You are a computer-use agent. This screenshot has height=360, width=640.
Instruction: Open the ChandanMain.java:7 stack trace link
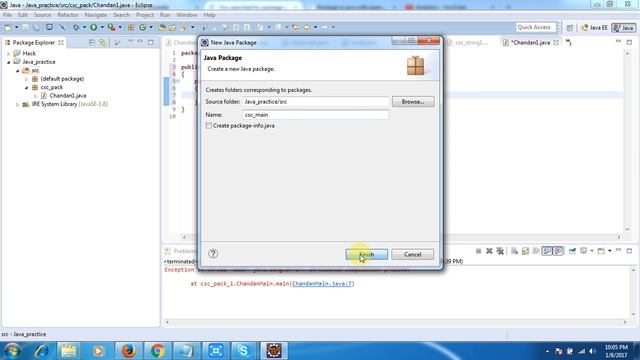[322, 284]
